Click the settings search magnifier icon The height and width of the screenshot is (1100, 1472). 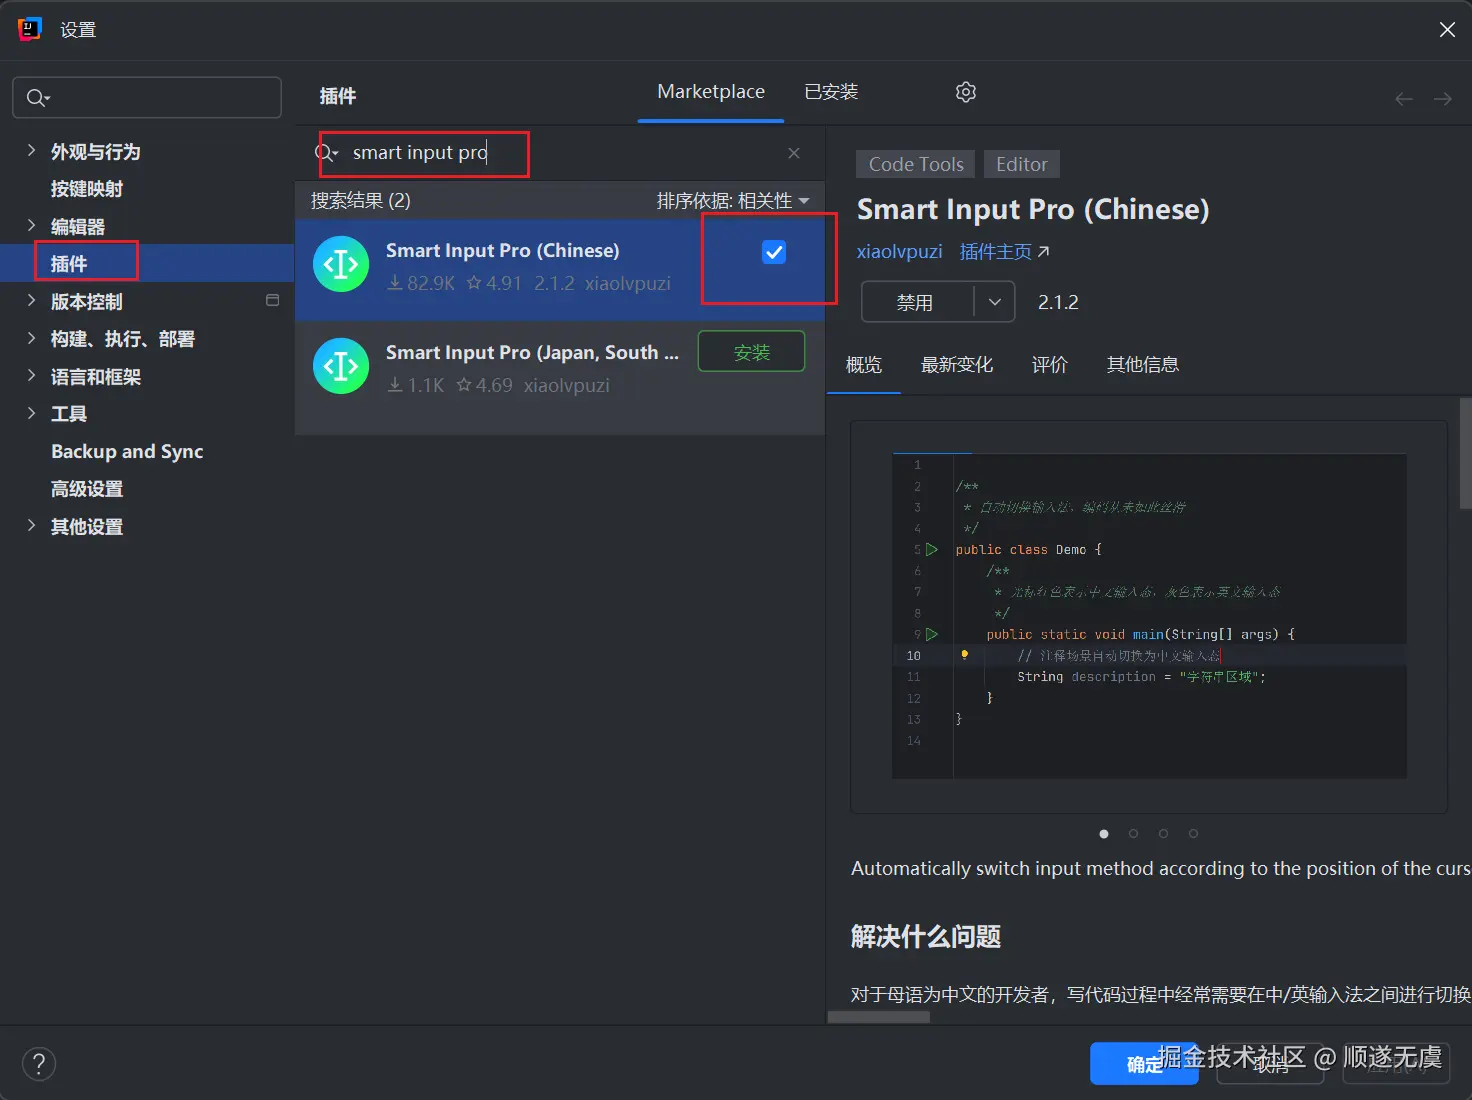(37, 98)
